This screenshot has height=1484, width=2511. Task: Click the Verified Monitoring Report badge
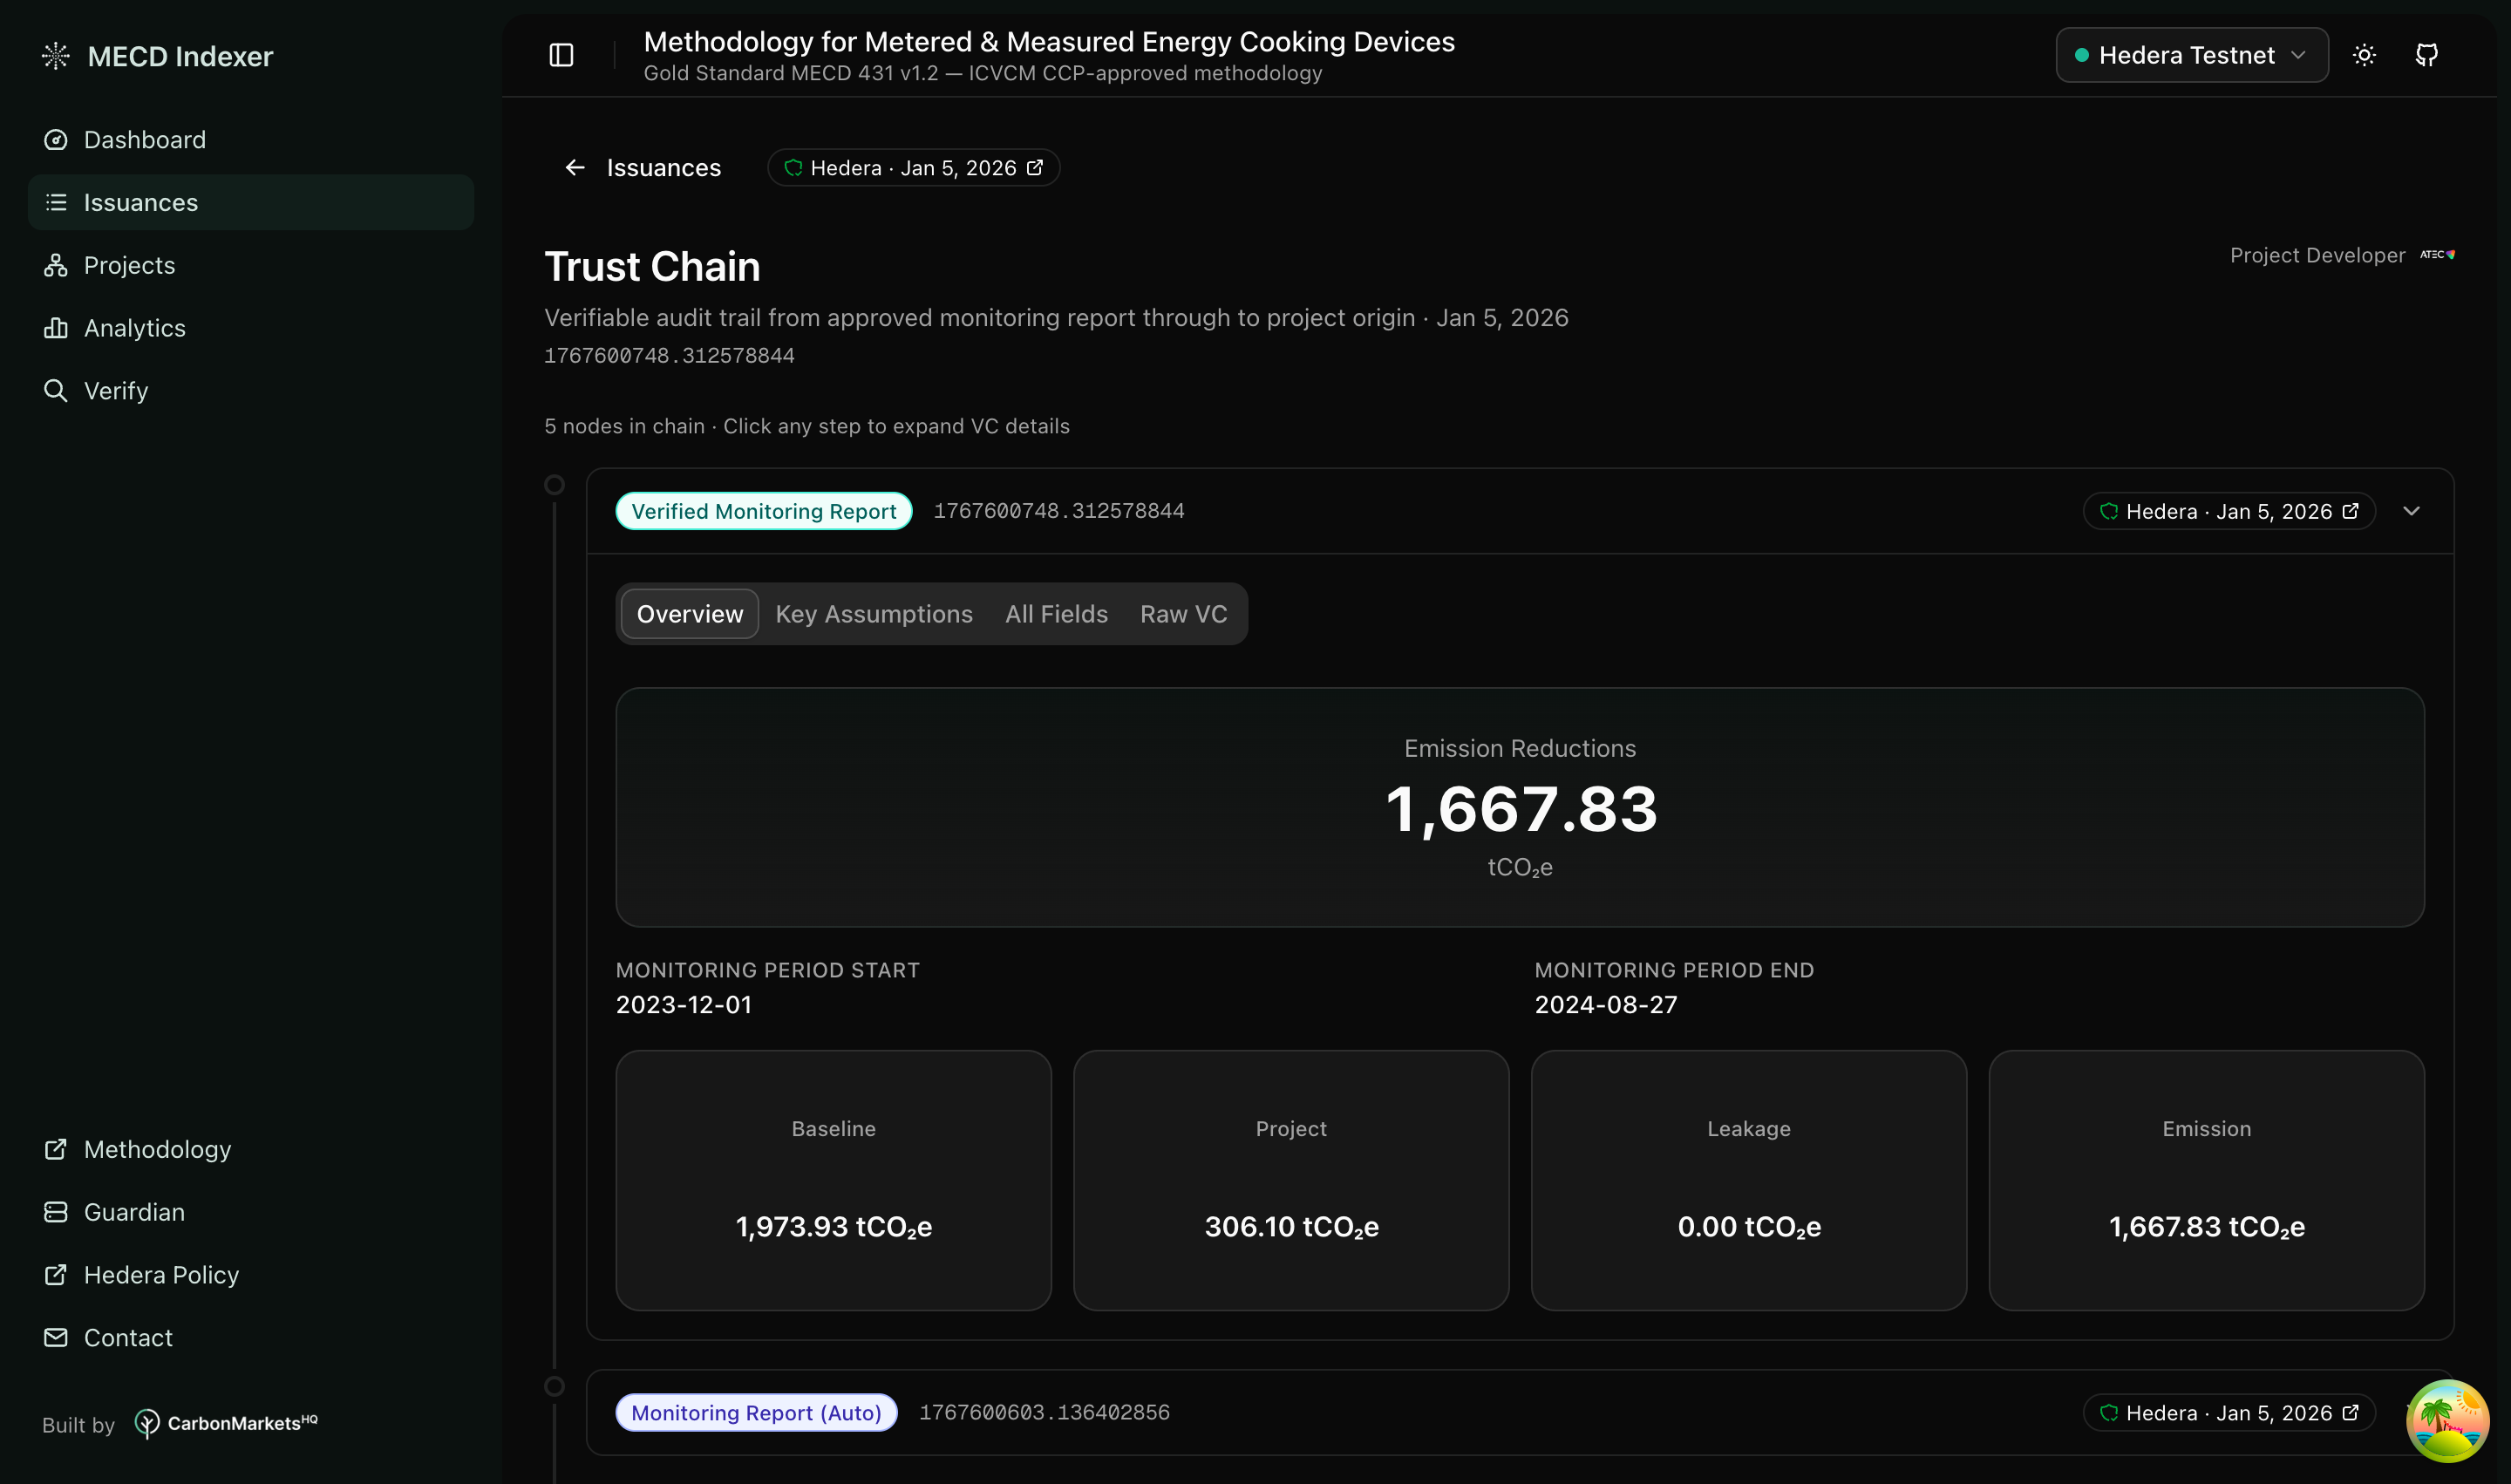[x=763, y=511]
